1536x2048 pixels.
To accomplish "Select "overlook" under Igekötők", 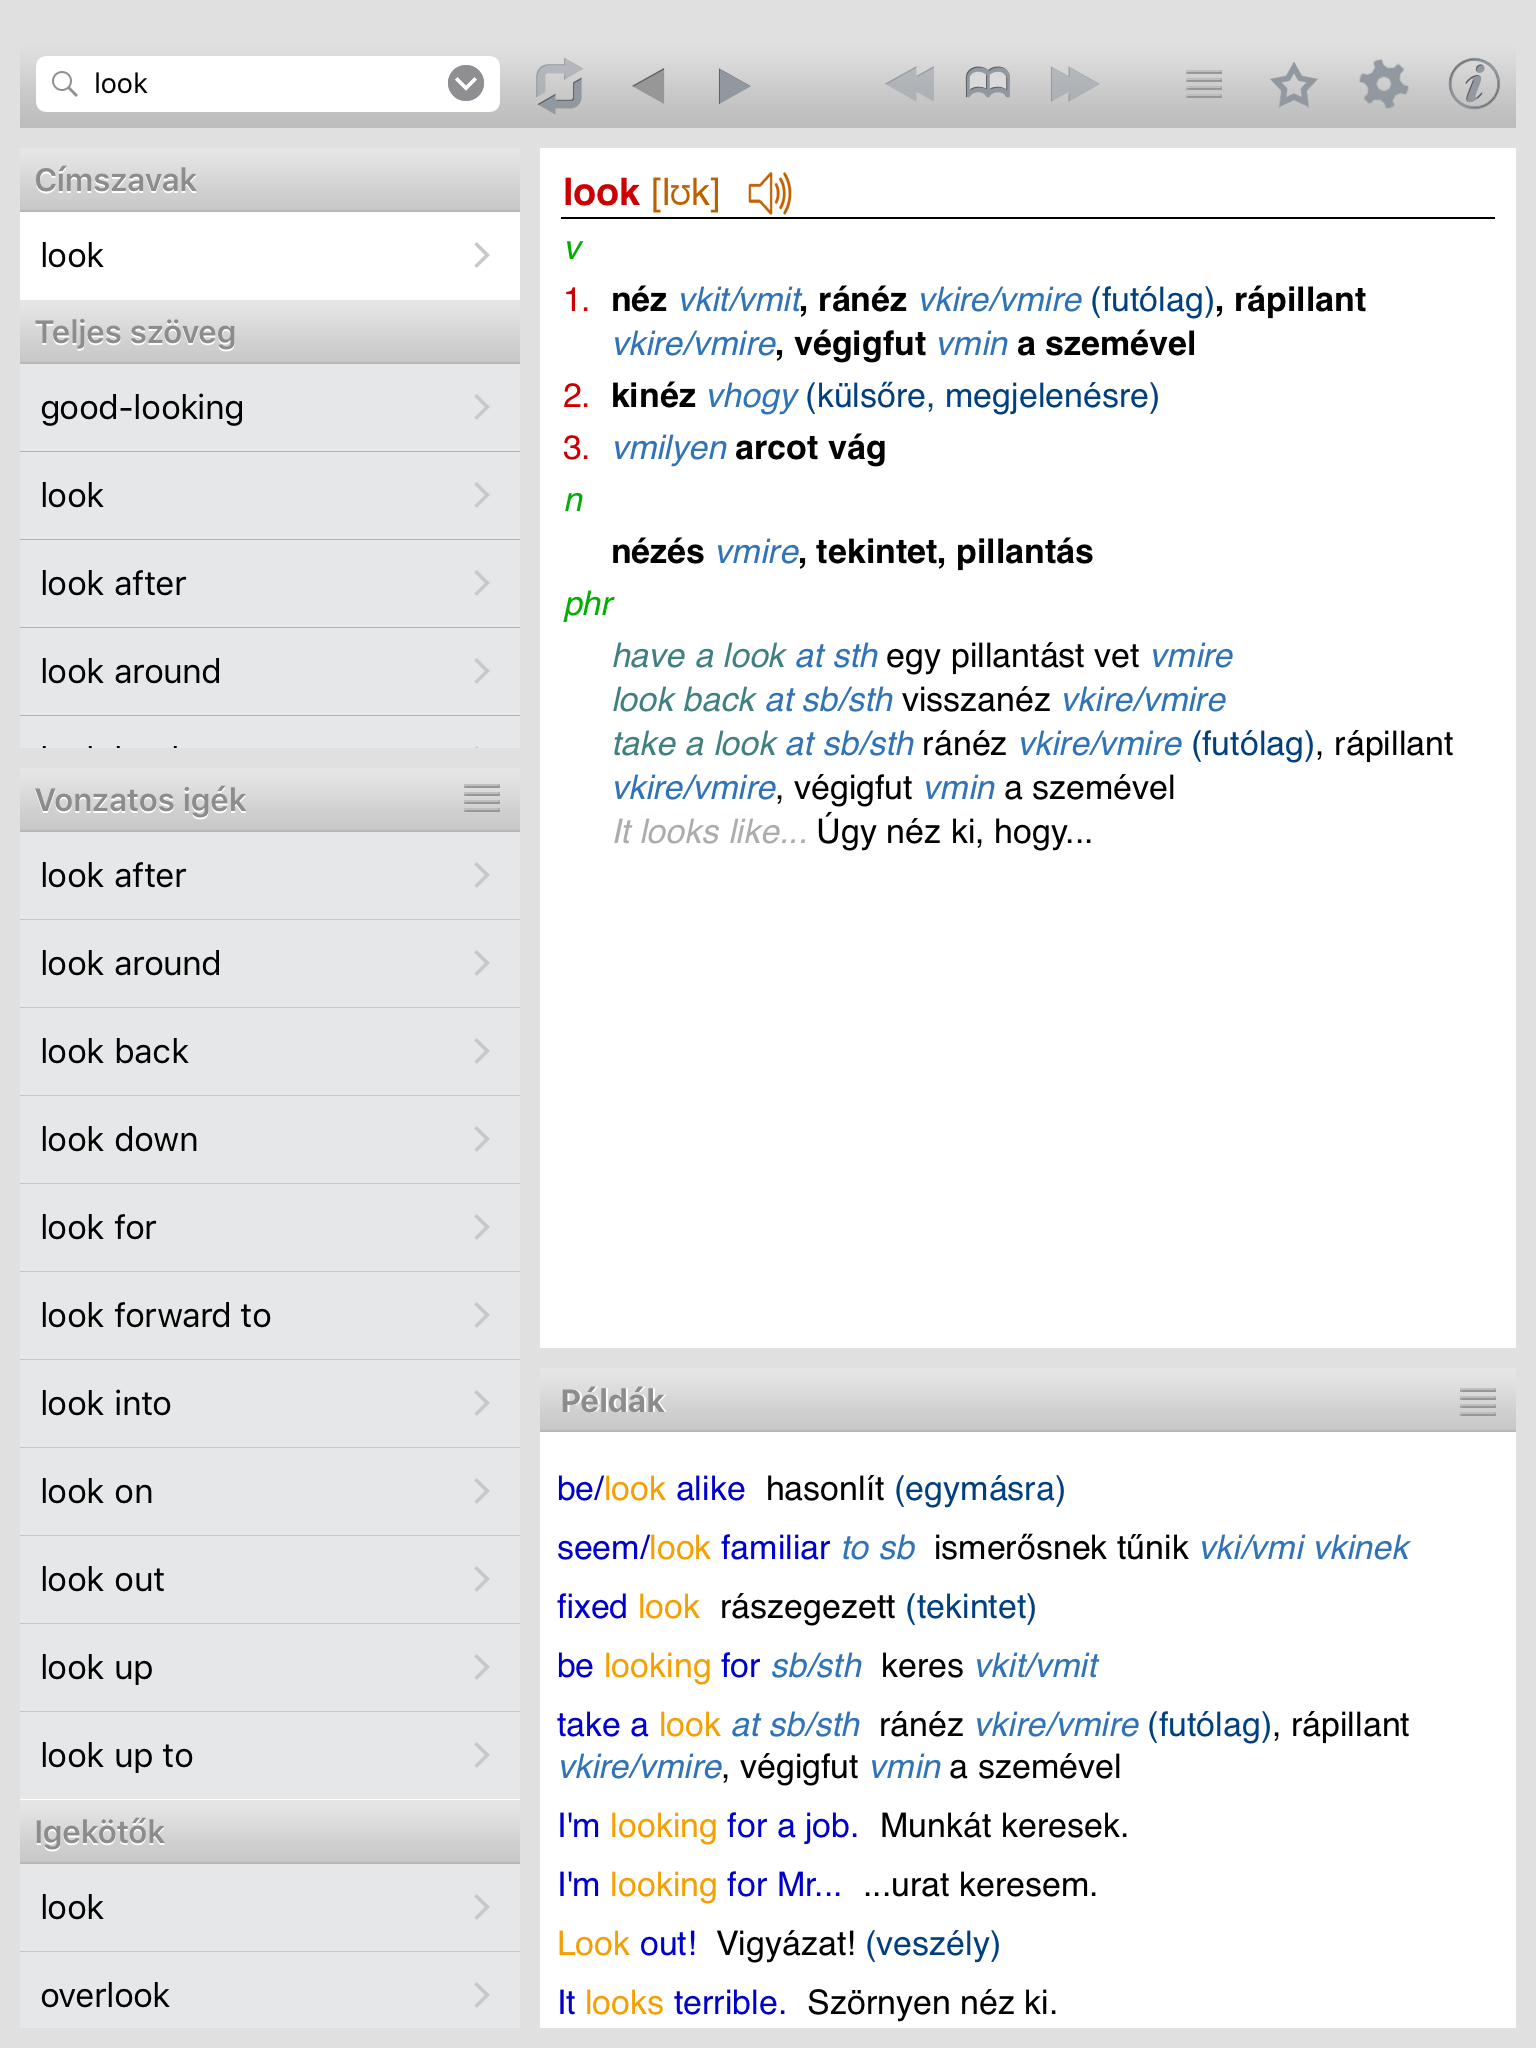I will [x=270, y=1994].
